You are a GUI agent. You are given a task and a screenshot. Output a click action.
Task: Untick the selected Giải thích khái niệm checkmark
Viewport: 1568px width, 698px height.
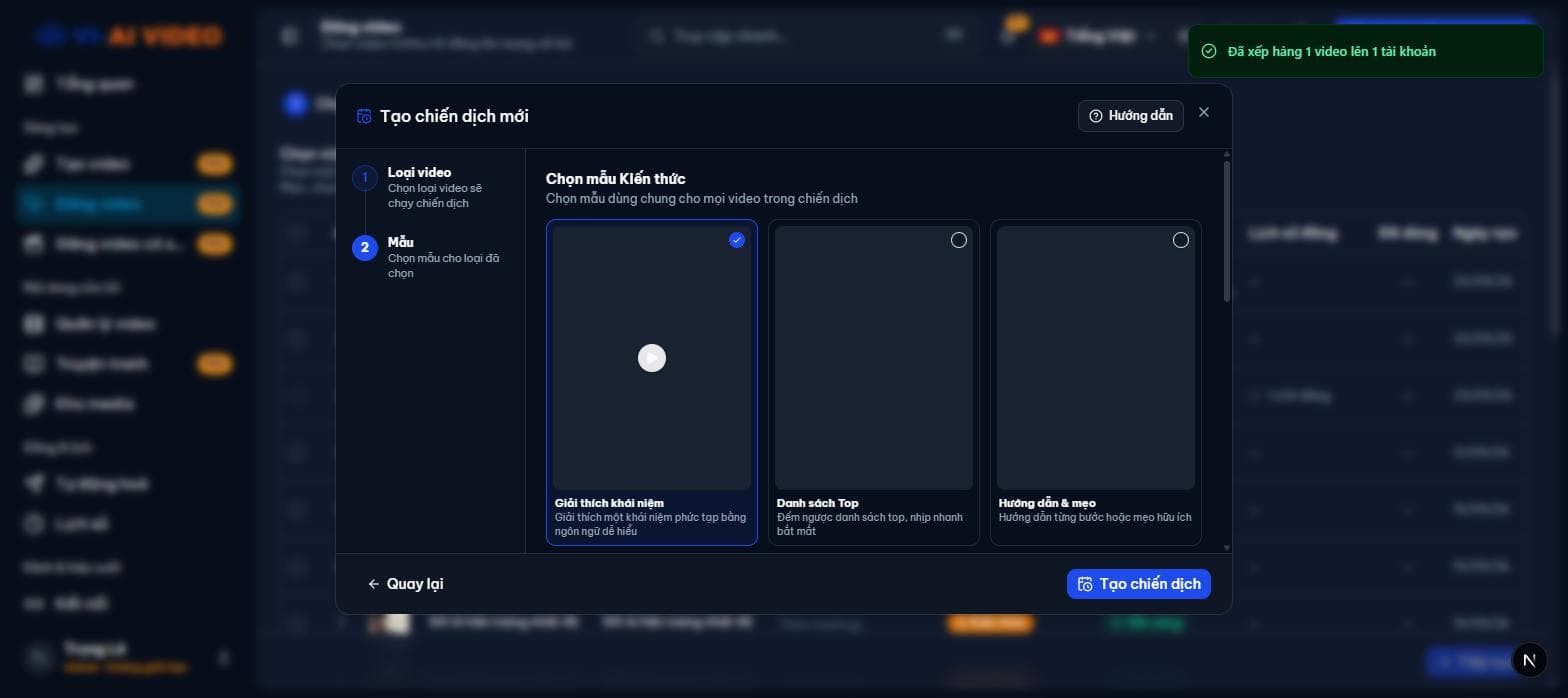tap(737, 240)
